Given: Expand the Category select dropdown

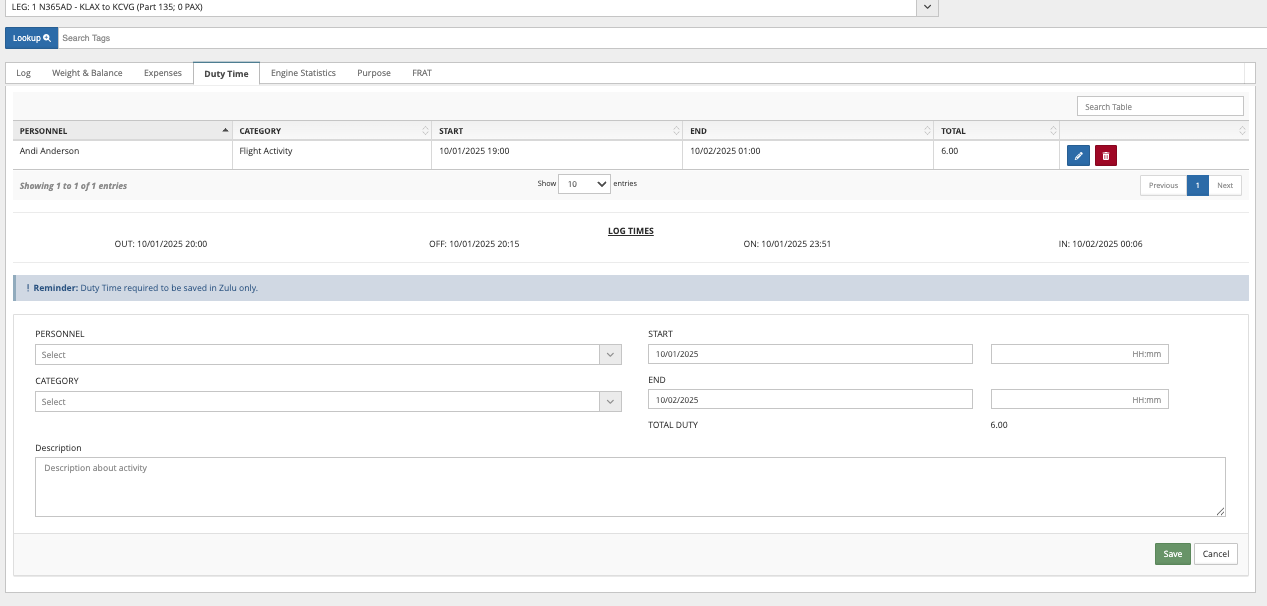Looking at the screenshot, I should click(x=328, y=402).
